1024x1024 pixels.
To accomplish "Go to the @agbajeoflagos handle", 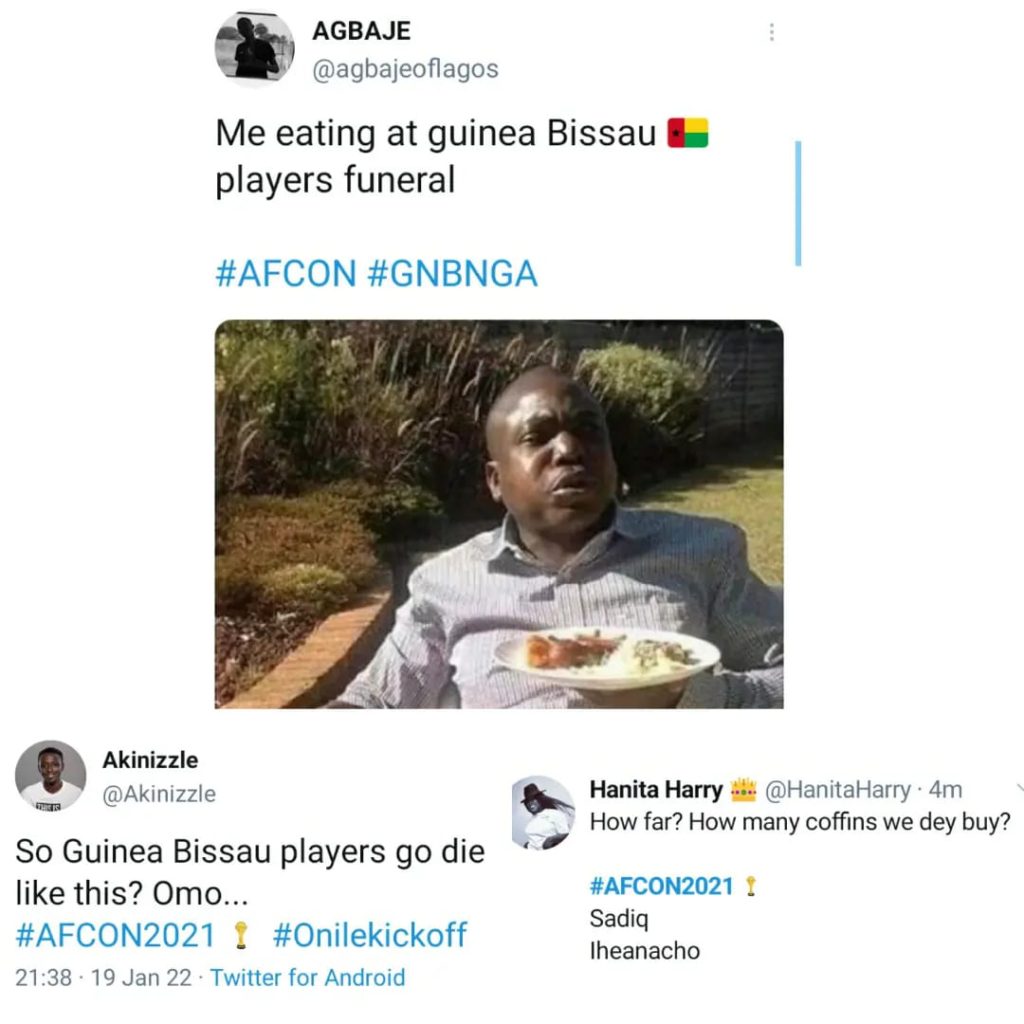I will click(x=405, y=69).
